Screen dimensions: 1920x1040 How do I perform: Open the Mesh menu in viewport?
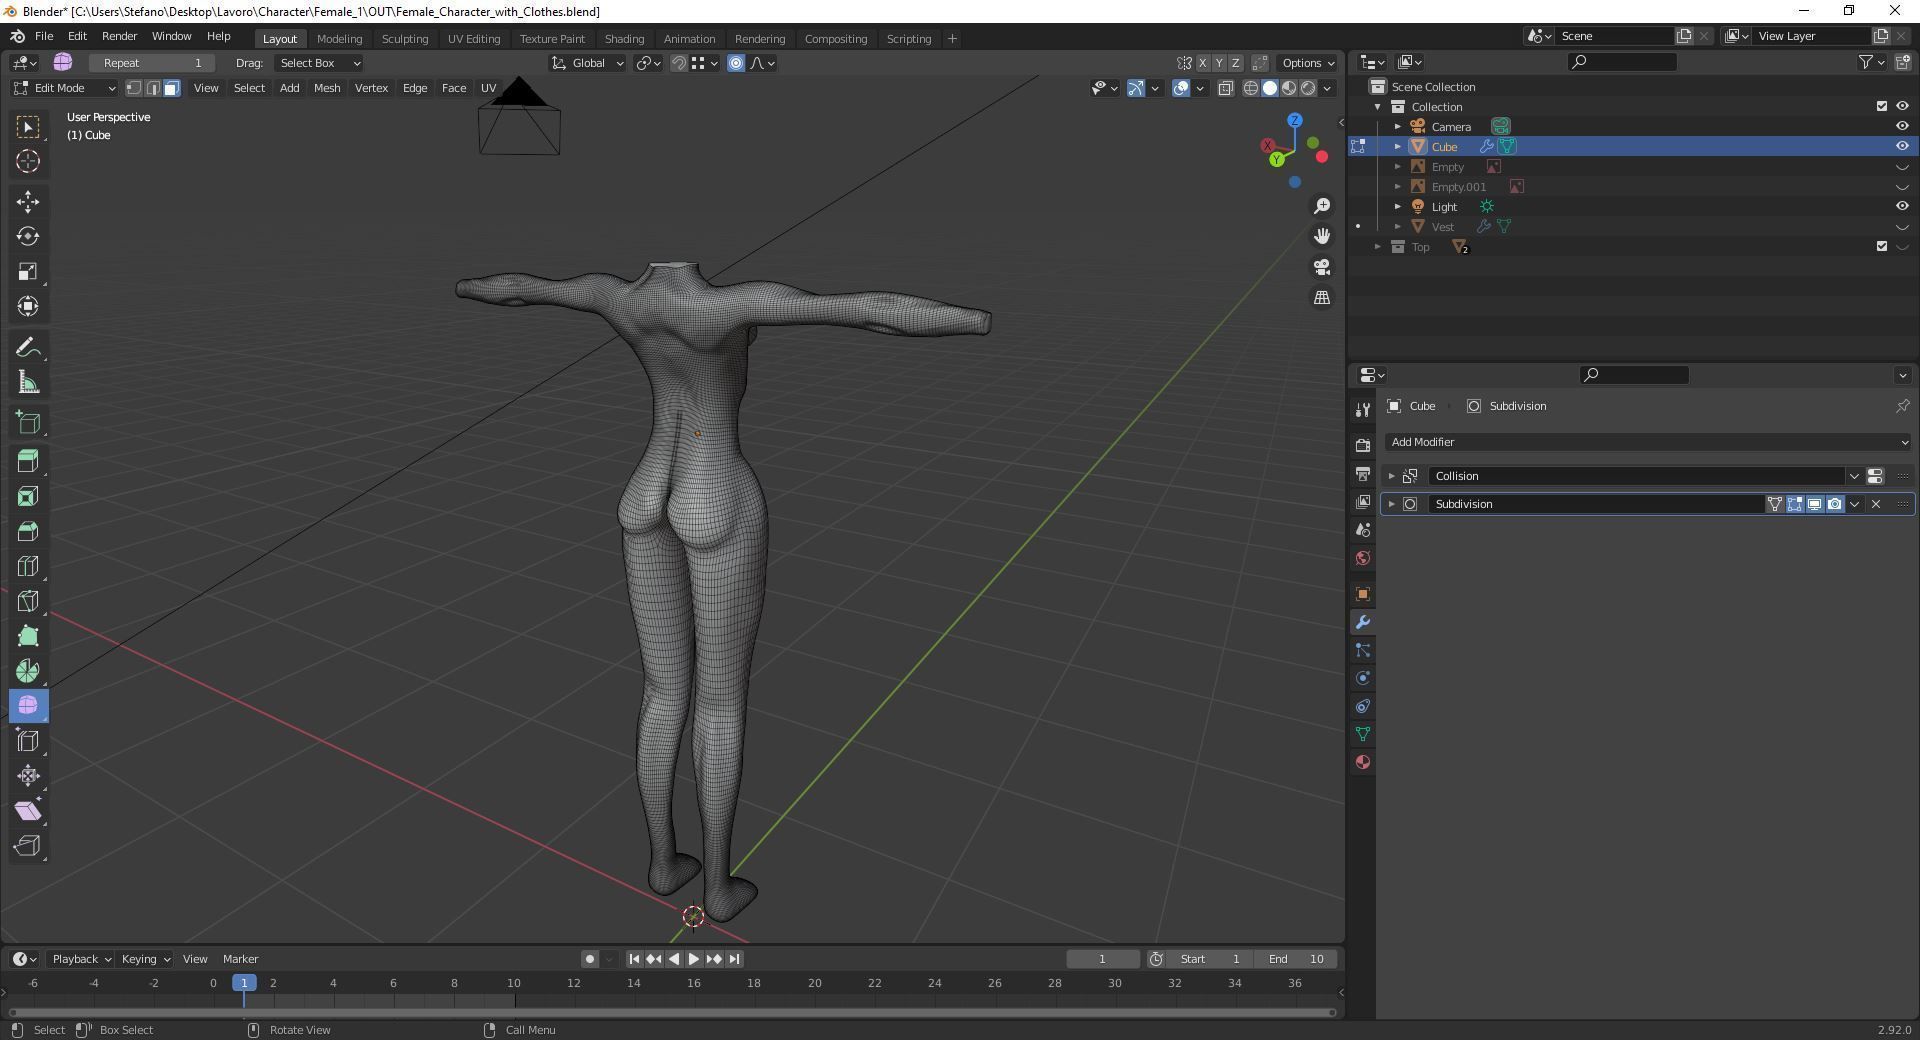tap(327, 88)
